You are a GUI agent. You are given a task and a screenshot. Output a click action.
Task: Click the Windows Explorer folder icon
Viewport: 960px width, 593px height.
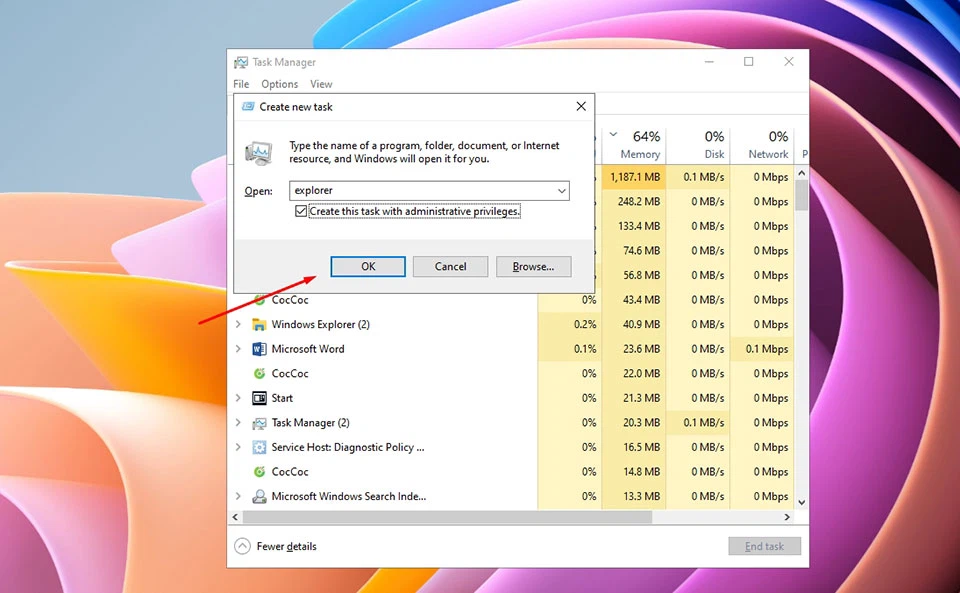(260, 324)
